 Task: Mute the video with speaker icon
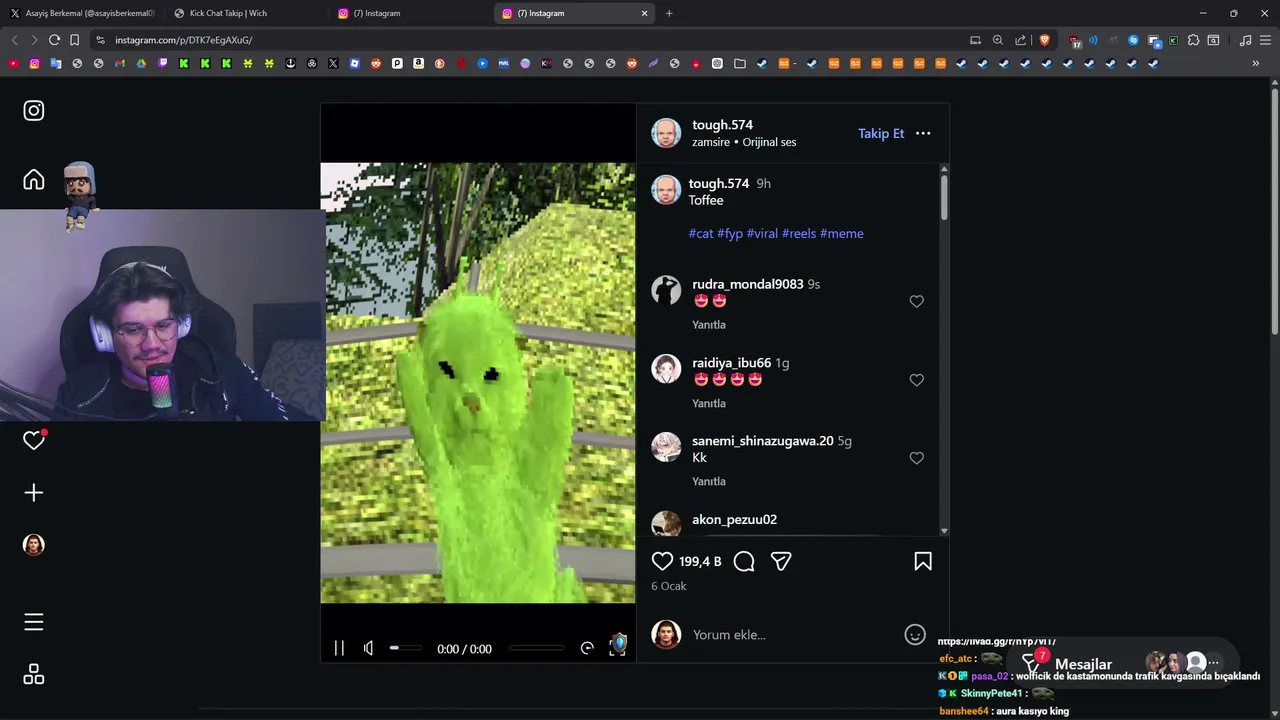[x=368, y=648]
